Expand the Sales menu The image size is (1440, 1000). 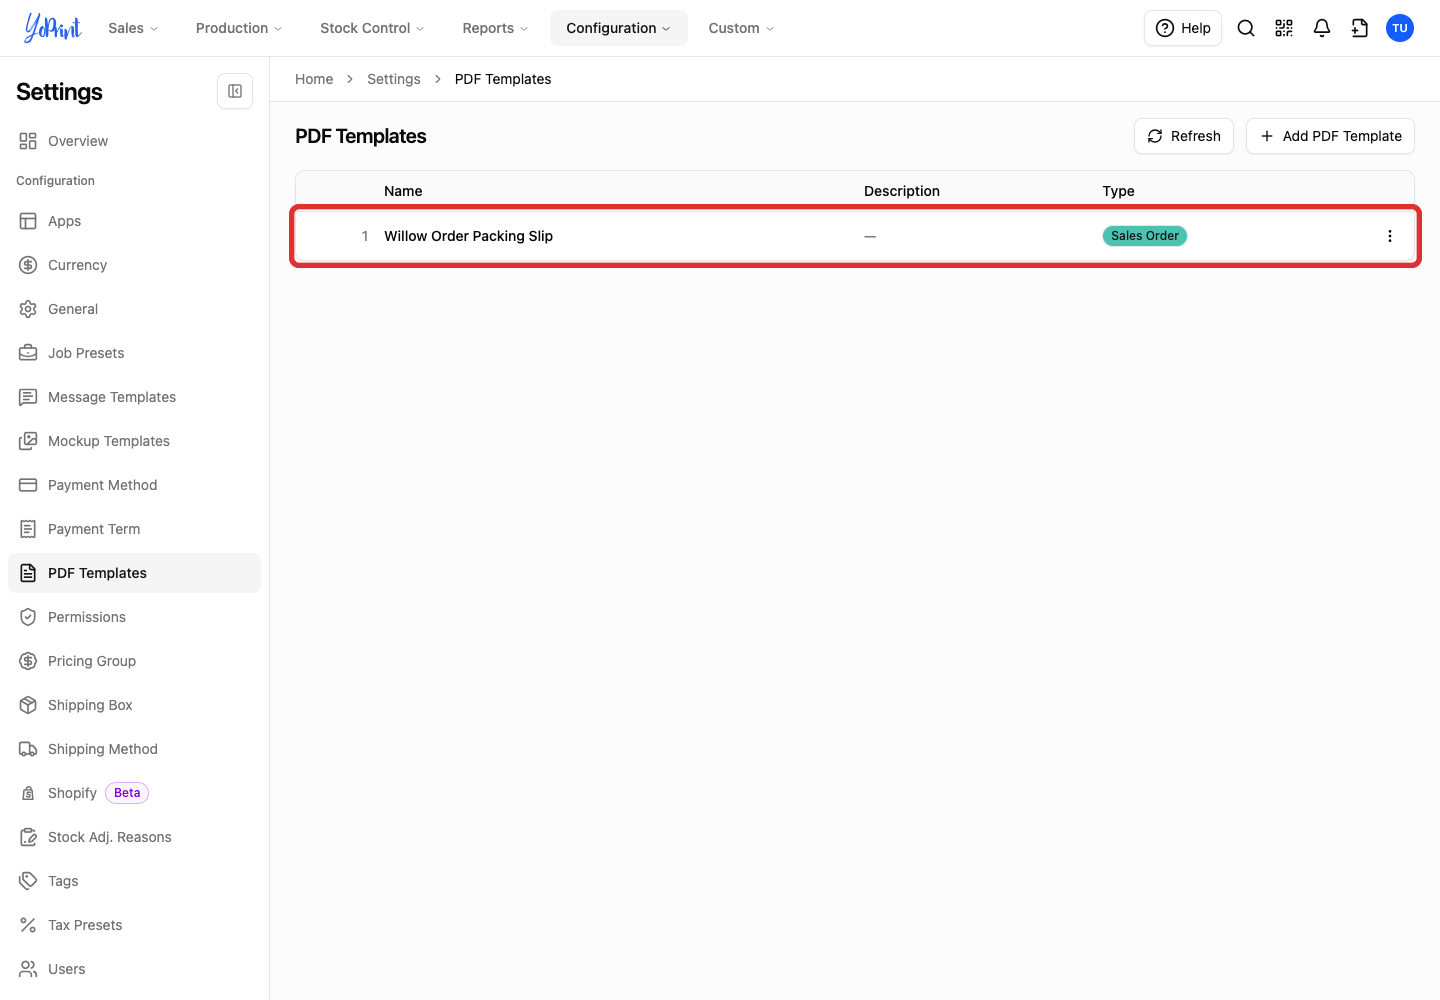click(133, 28)
